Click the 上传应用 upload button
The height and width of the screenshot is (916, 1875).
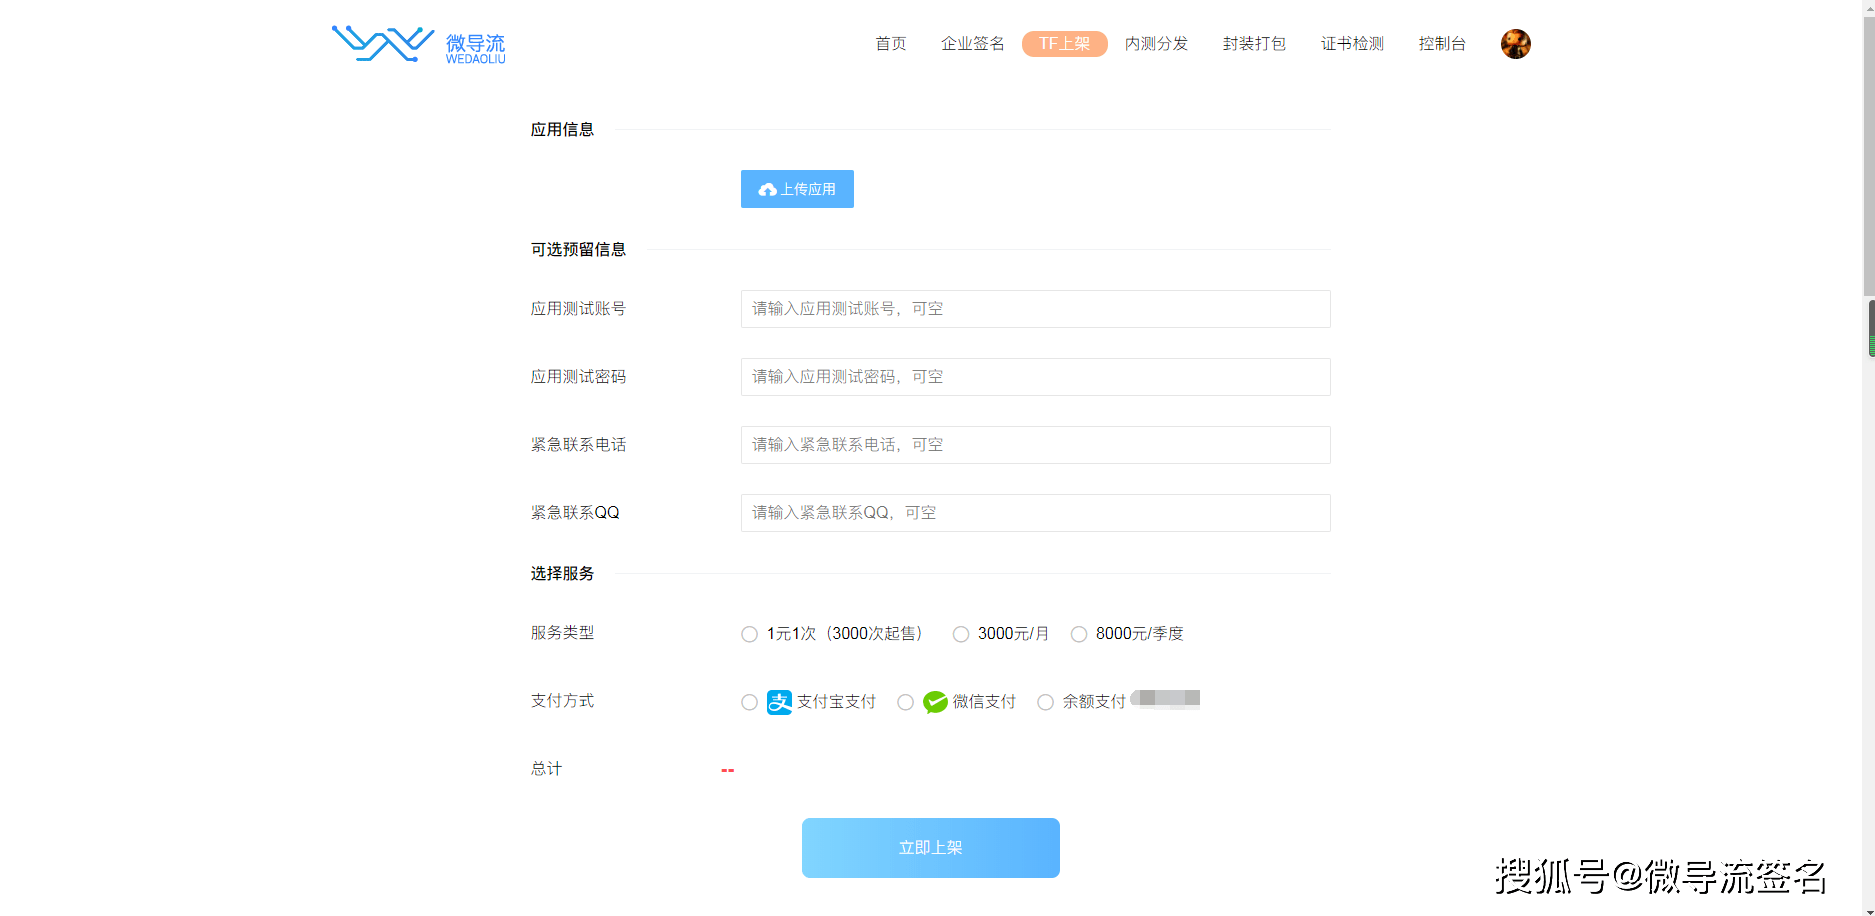point(797,189)
